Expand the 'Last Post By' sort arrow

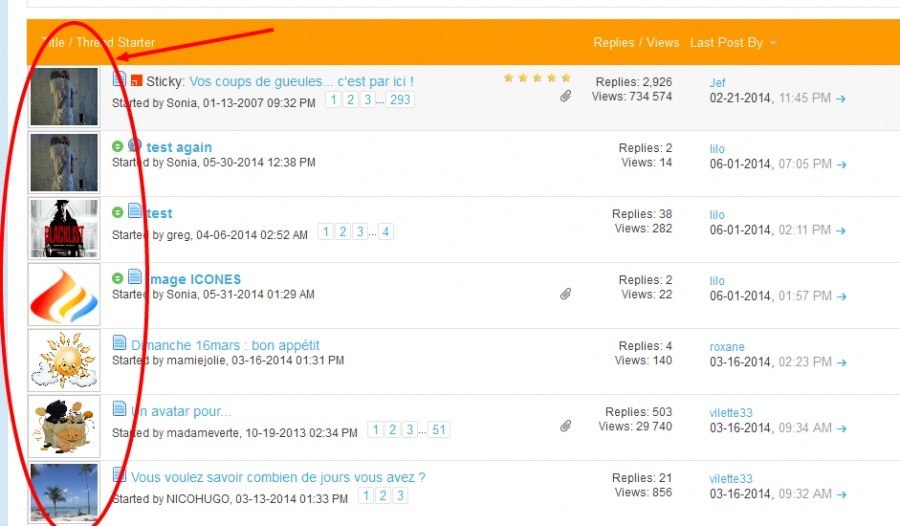(x=773, y=43)
